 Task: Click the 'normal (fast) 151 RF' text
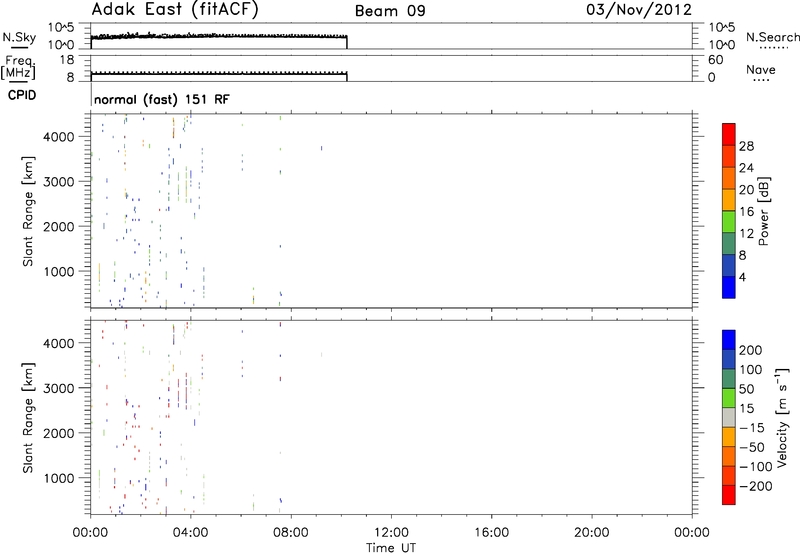click(x=162, y=99)
